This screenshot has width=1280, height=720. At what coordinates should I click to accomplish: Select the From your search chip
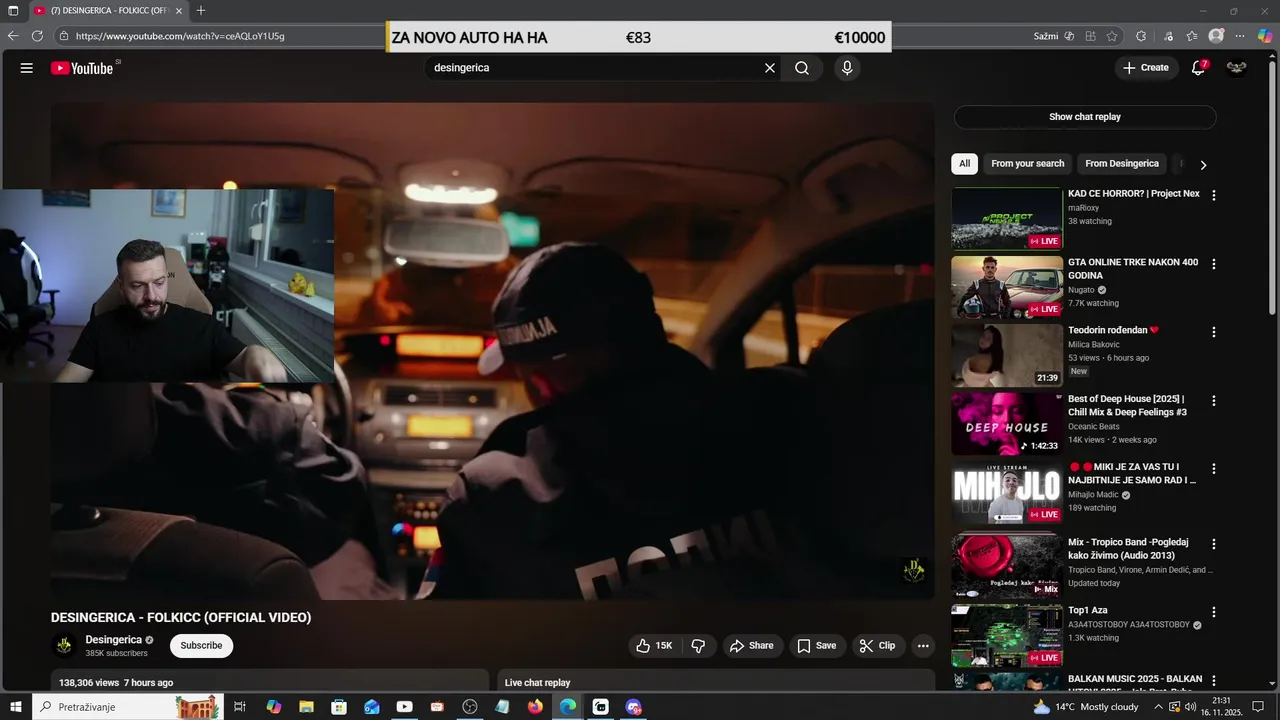[1028, 164]
